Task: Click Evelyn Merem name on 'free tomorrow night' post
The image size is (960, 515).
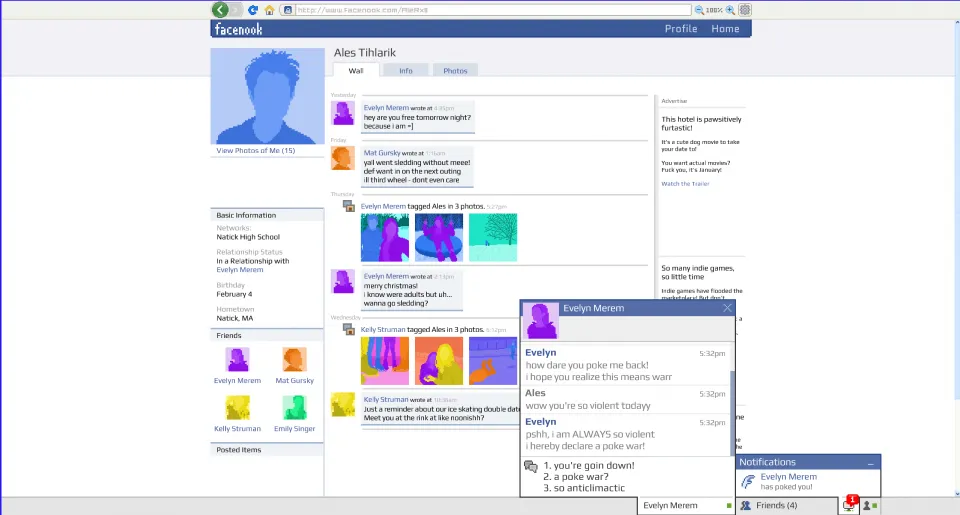Action: [x=386, y=108]
